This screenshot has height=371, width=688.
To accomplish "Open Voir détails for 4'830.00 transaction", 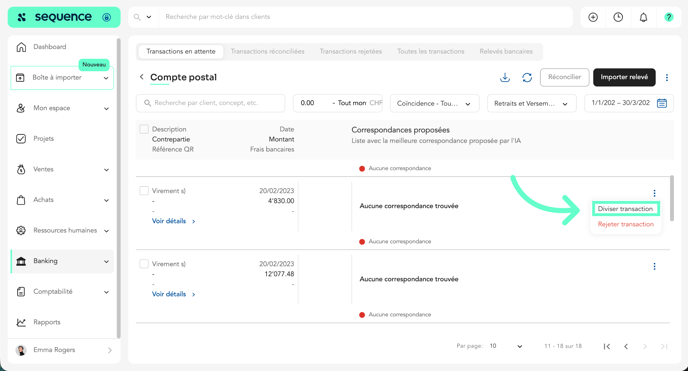I will pyautogui.click(x=173, y=221).
